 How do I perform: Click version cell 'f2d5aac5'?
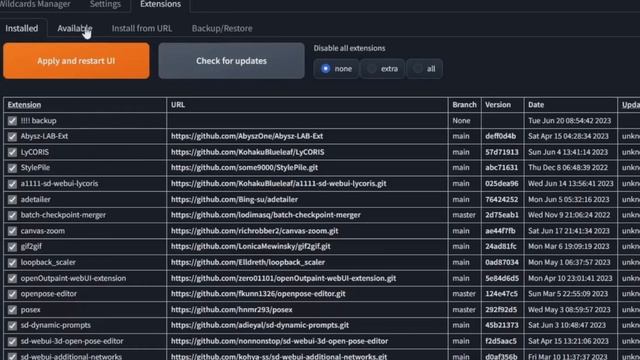(501, 341)
